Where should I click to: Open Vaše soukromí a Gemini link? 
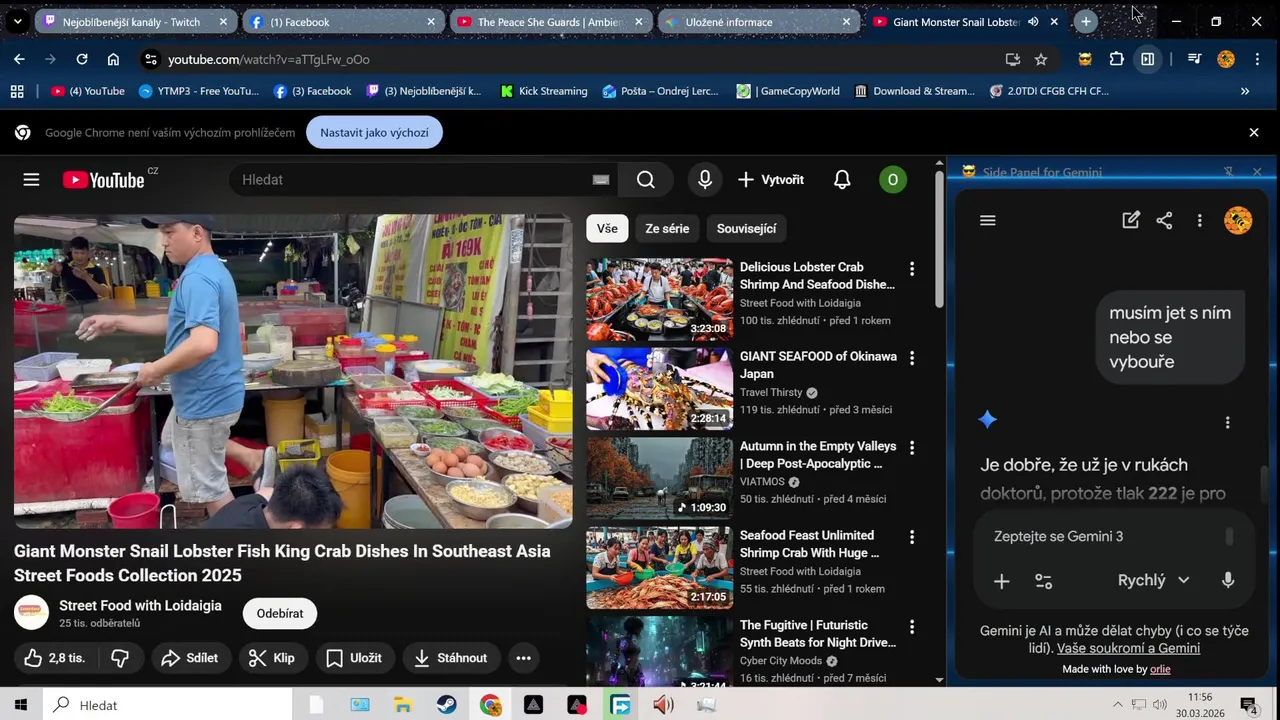tap(1128, 648)
